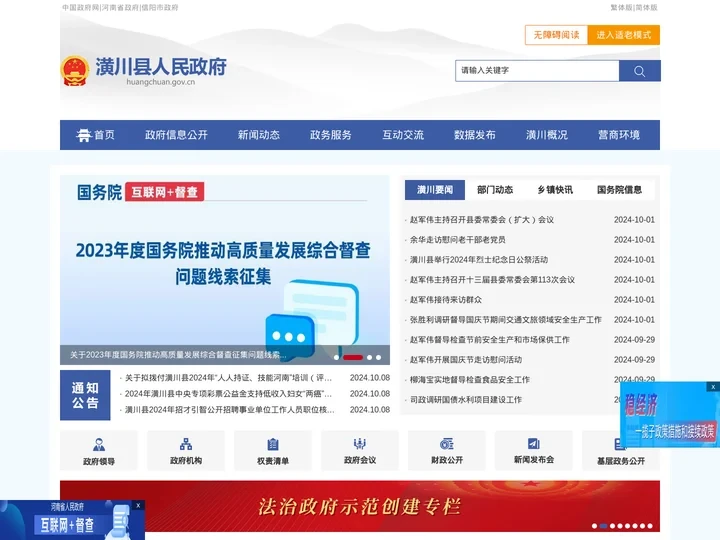Open 新闻发布会 icon shortcut
Image resolution: width=720 pixels, height=540 pixels.
point(534,450)
